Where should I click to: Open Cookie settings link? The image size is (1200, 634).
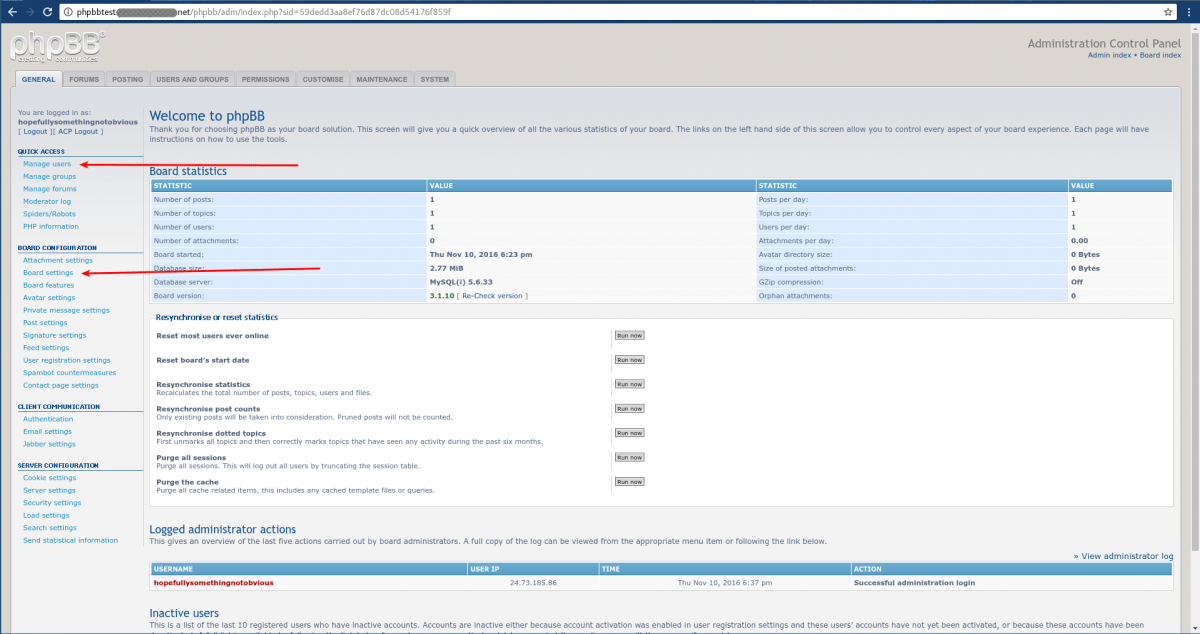click(x=49, y=478)
